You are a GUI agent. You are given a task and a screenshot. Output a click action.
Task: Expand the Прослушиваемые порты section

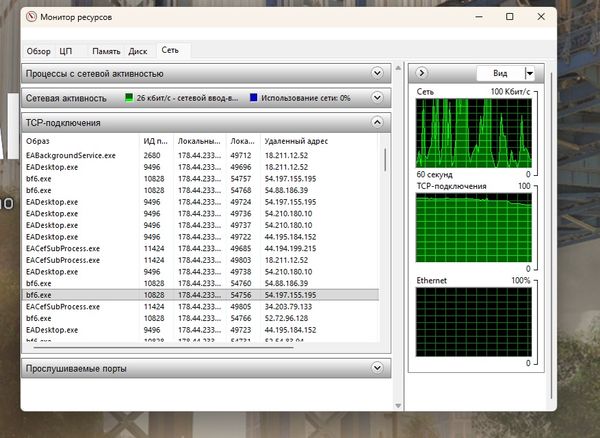[377, 369]
